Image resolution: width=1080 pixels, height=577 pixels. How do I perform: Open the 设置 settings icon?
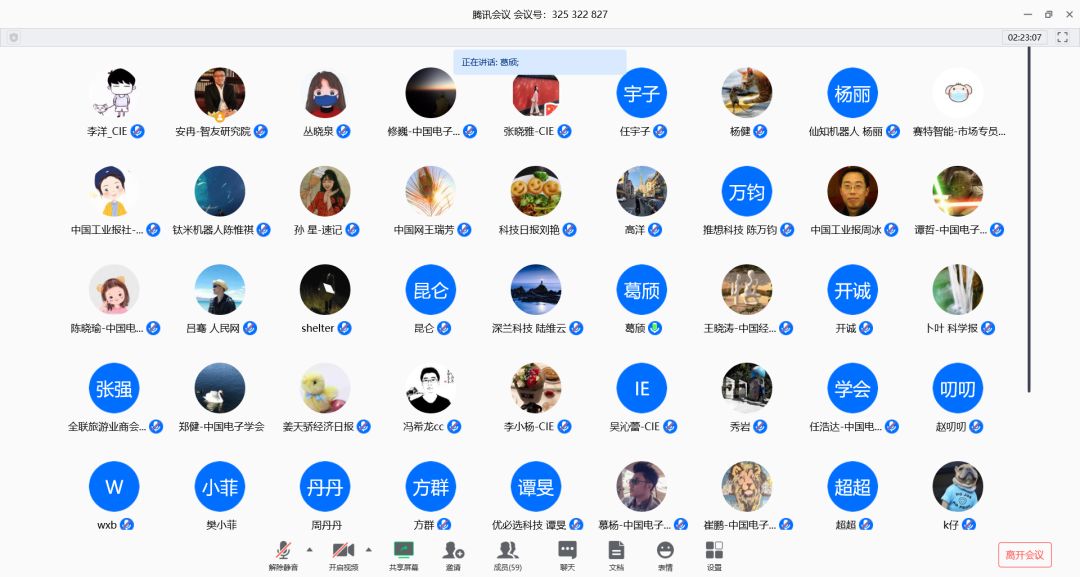pos(714,551)
